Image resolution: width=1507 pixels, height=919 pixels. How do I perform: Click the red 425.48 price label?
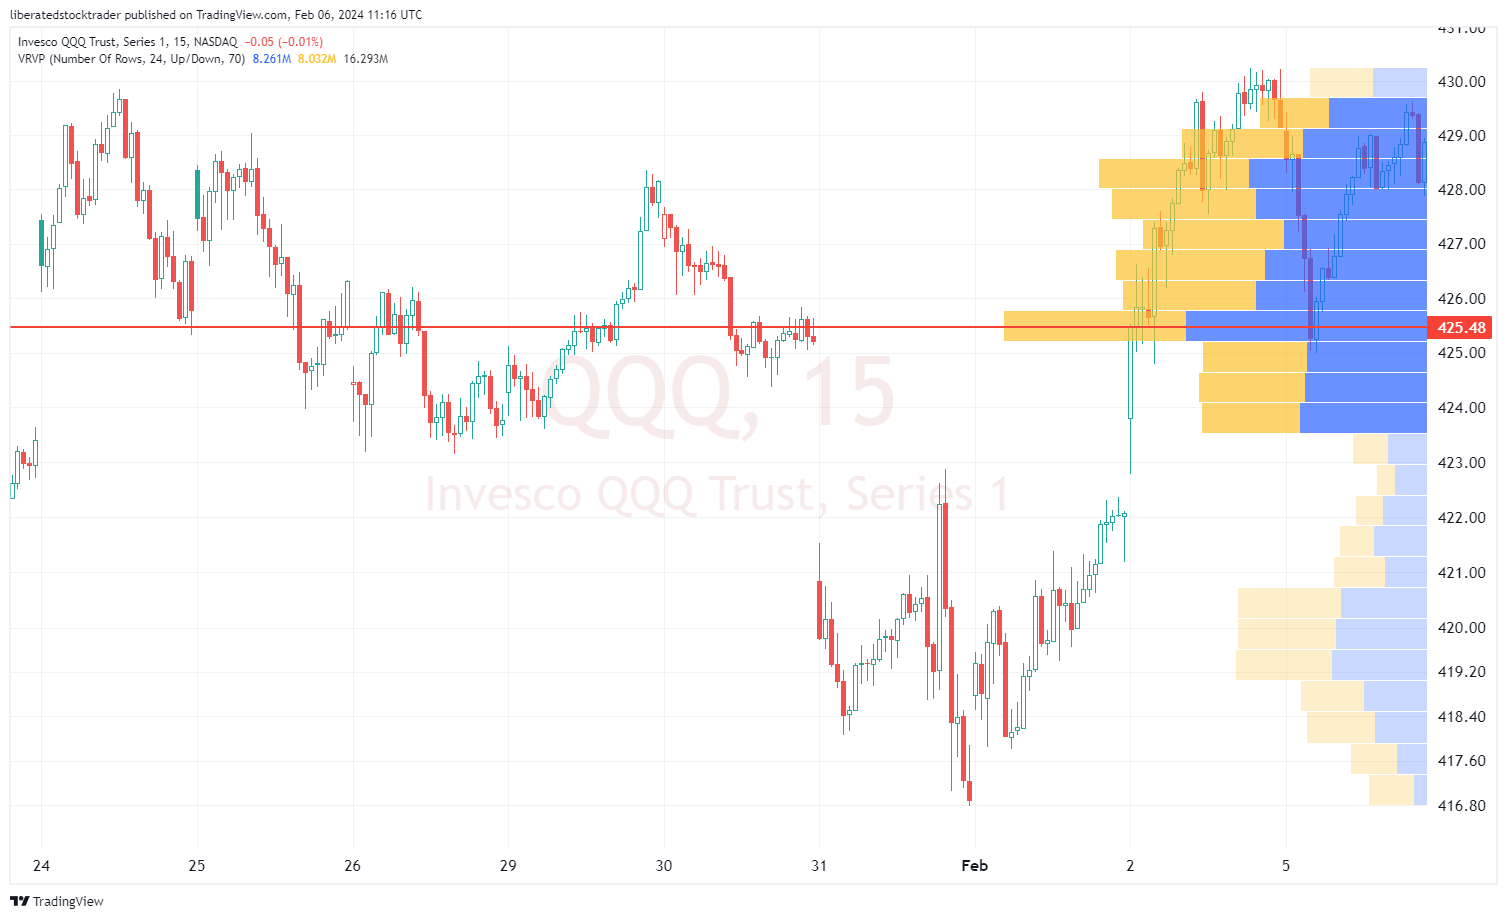[1461, 327]
